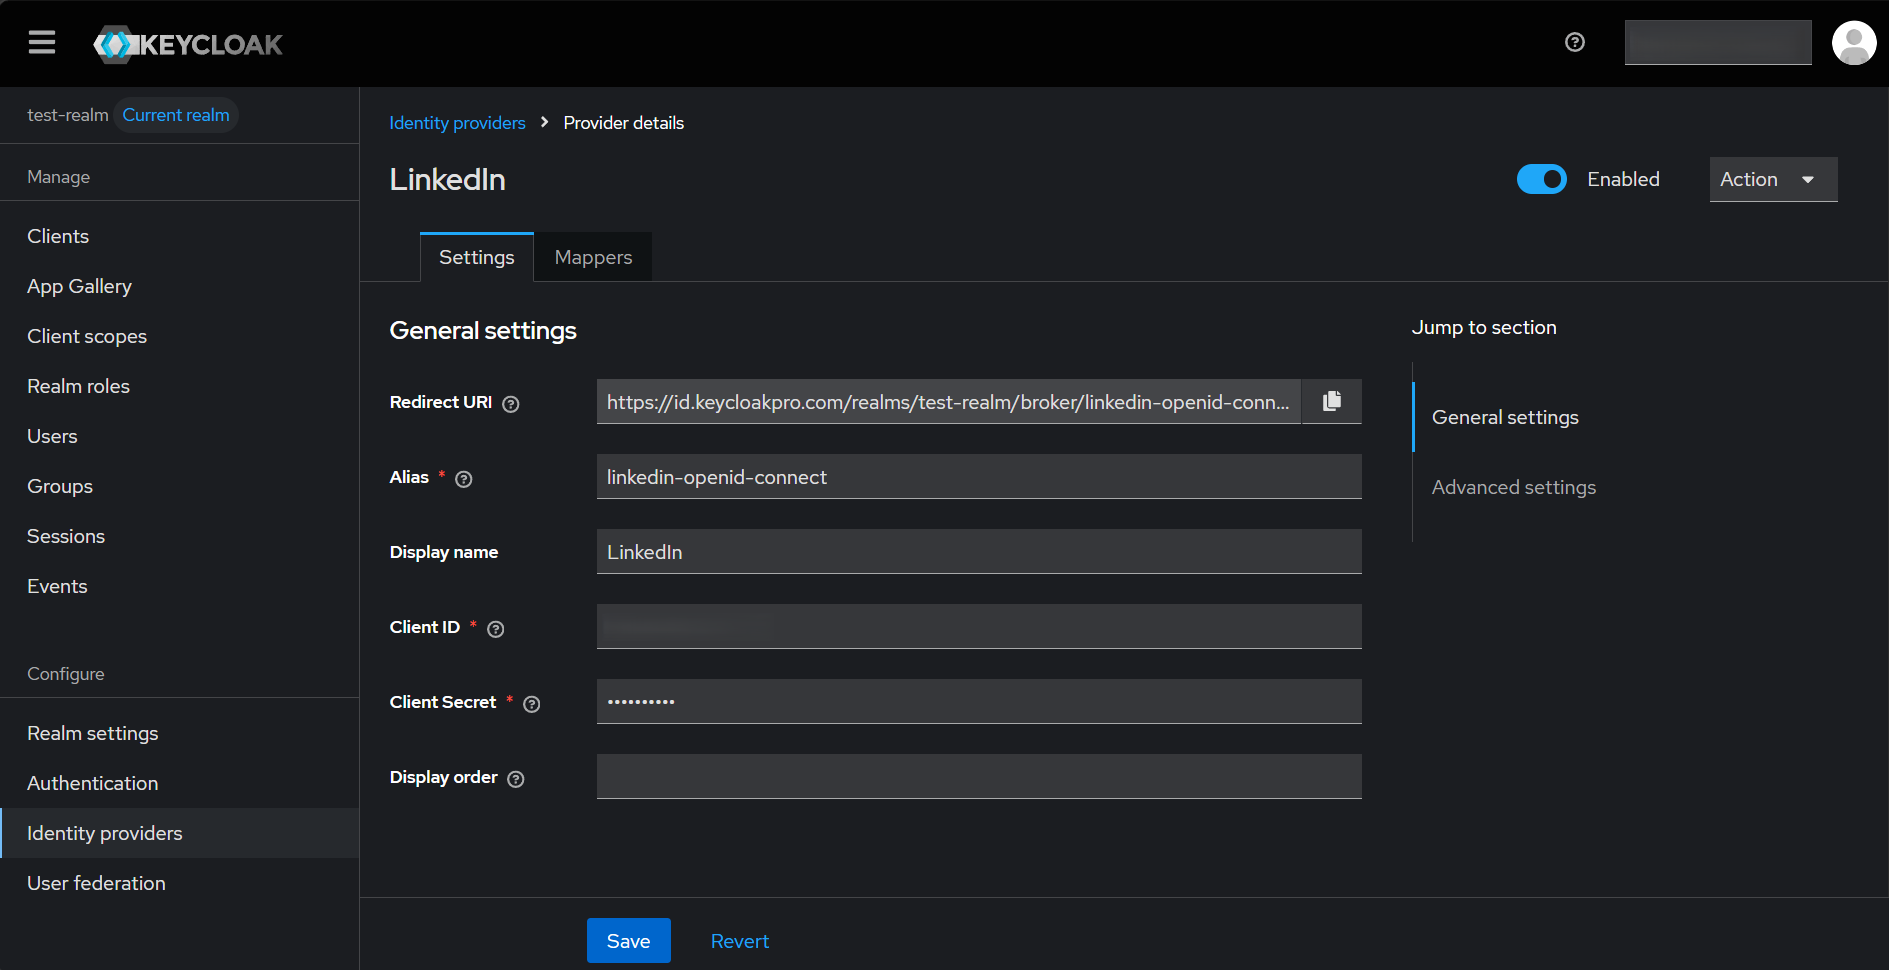The width and height of the screenshot is (1889, 970).
Task: Show help for Client Secret field
Action: [532, 704]
